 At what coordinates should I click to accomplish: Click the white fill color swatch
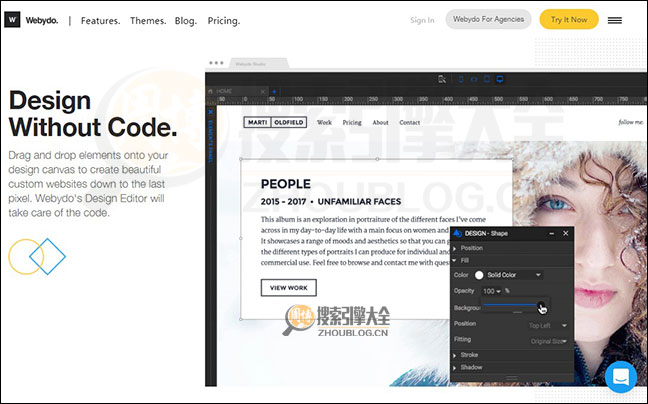pyautogui.click(x=479, y=275)
